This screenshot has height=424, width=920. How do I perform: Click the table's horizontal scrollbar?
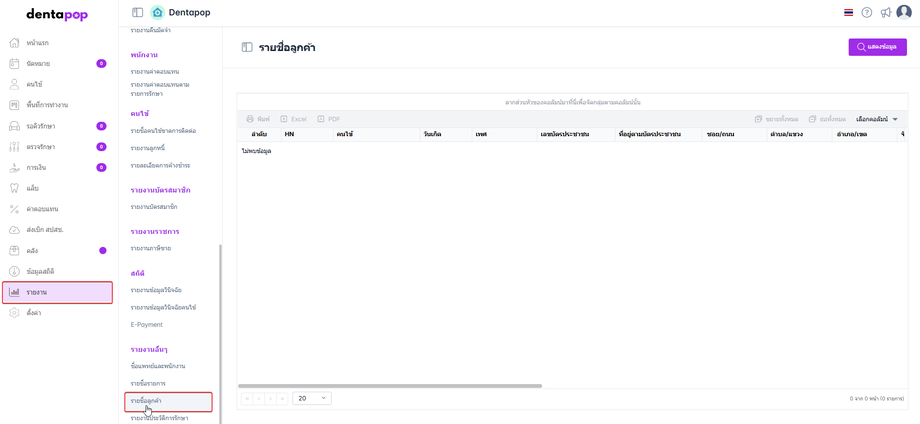(390, 386)
